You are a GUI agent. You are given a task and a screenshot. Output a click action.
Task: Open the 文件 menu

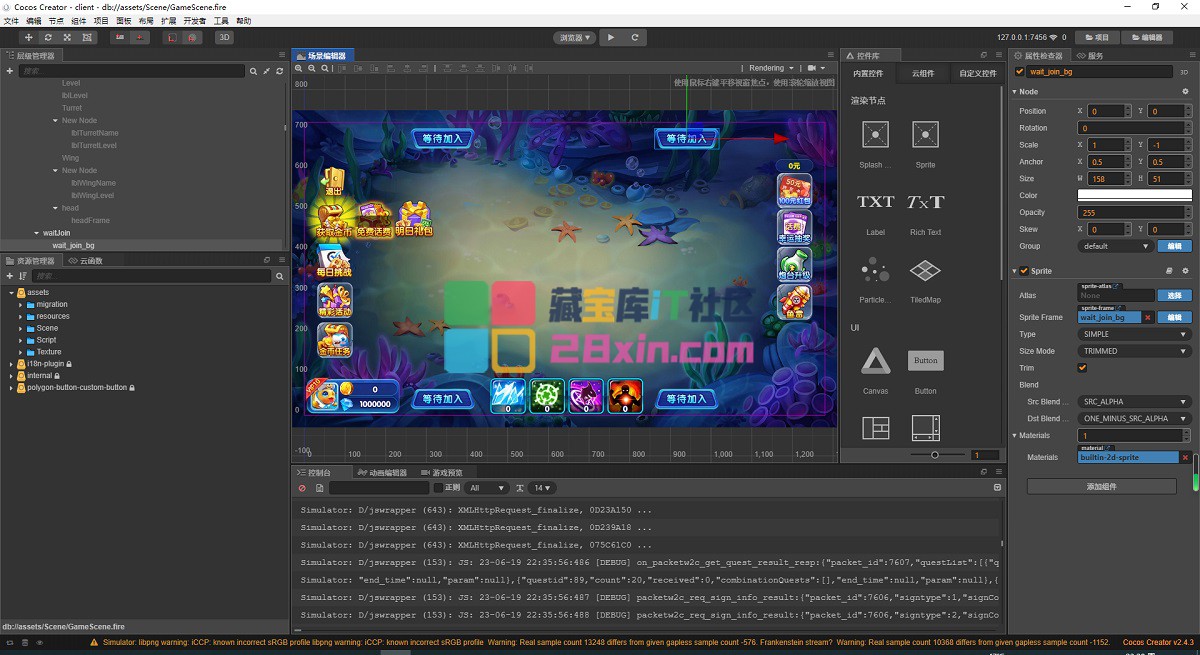coord(11,21)
